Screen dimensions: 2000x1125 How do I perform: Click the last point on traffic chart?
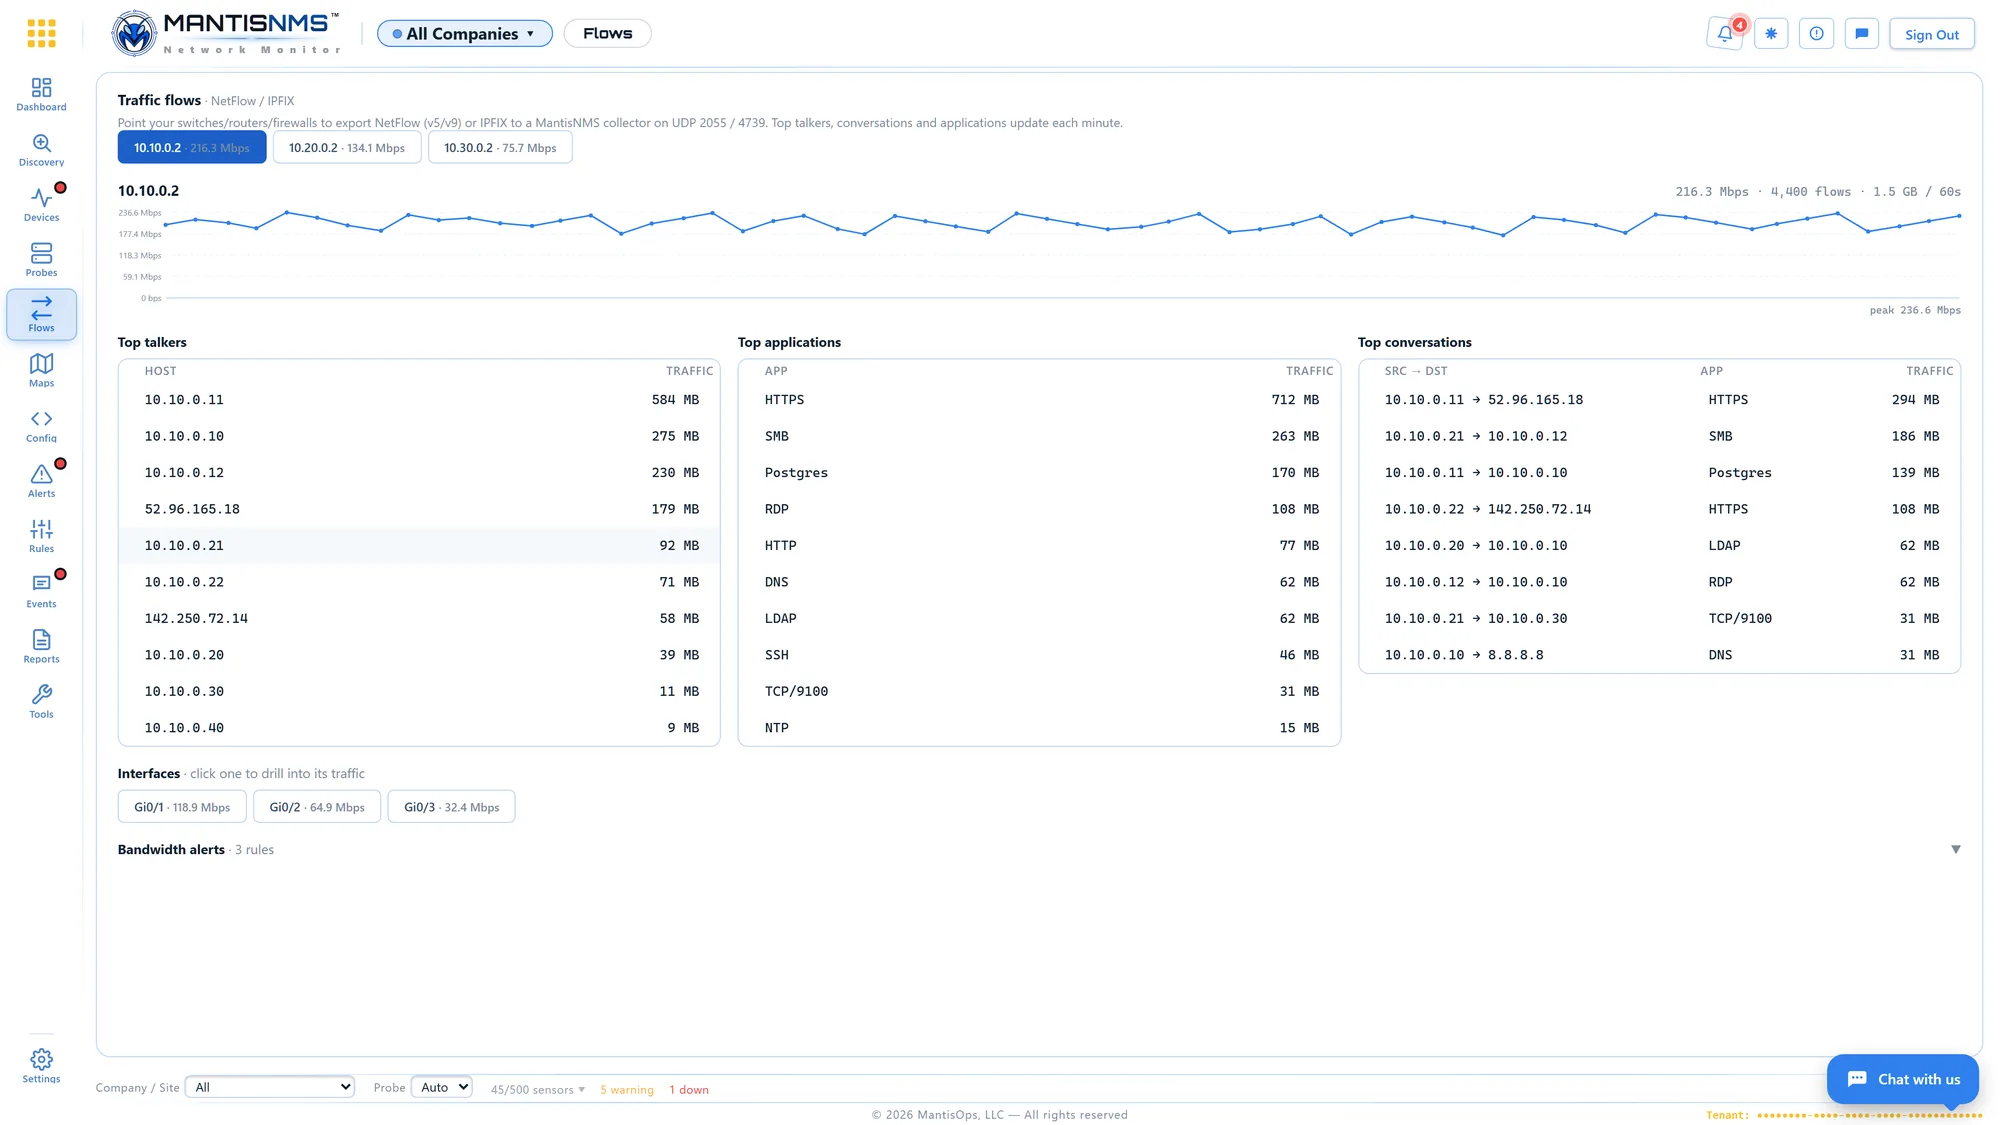[1958, 216]
